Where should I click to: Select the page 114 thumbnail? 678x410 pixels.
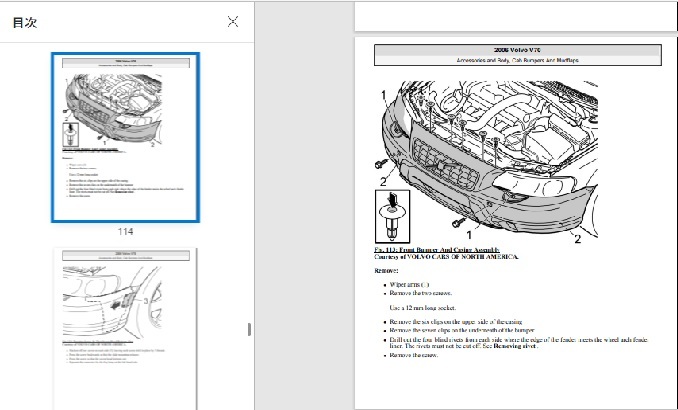click(x=125, y=138)
